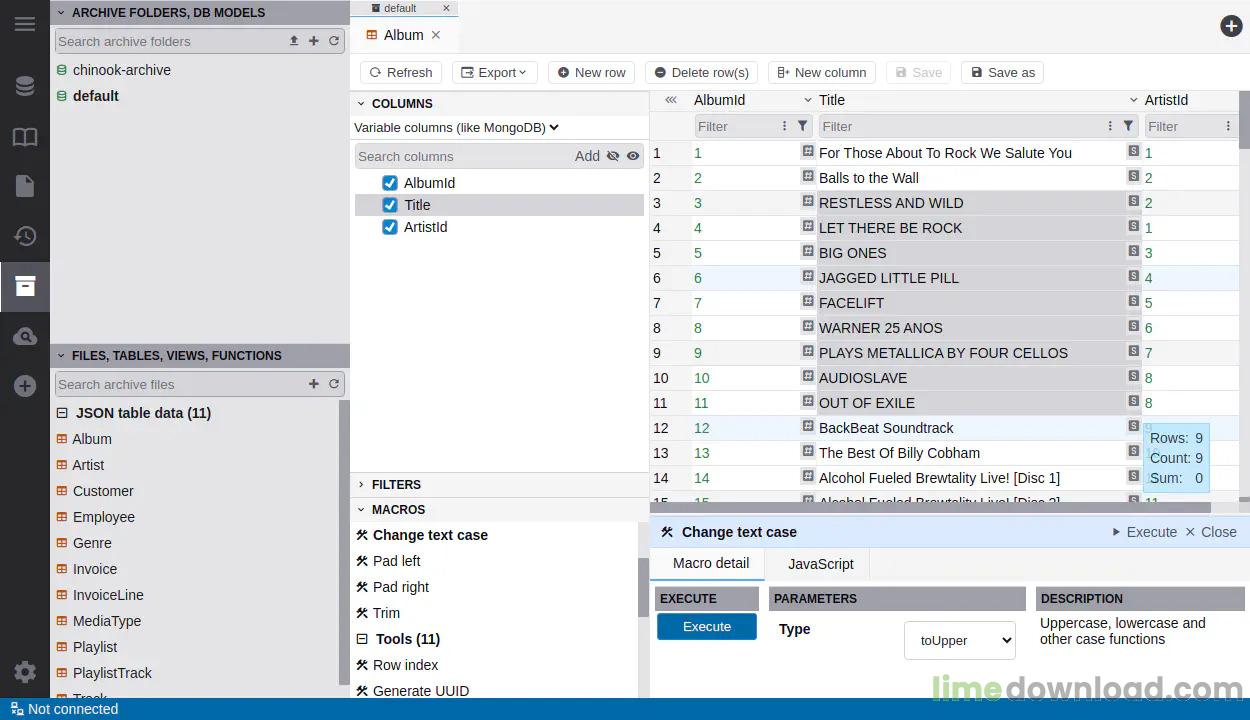Select the Generate UUID macro
The height and width of the screenshot is (720, 1250).
(420, 691)
